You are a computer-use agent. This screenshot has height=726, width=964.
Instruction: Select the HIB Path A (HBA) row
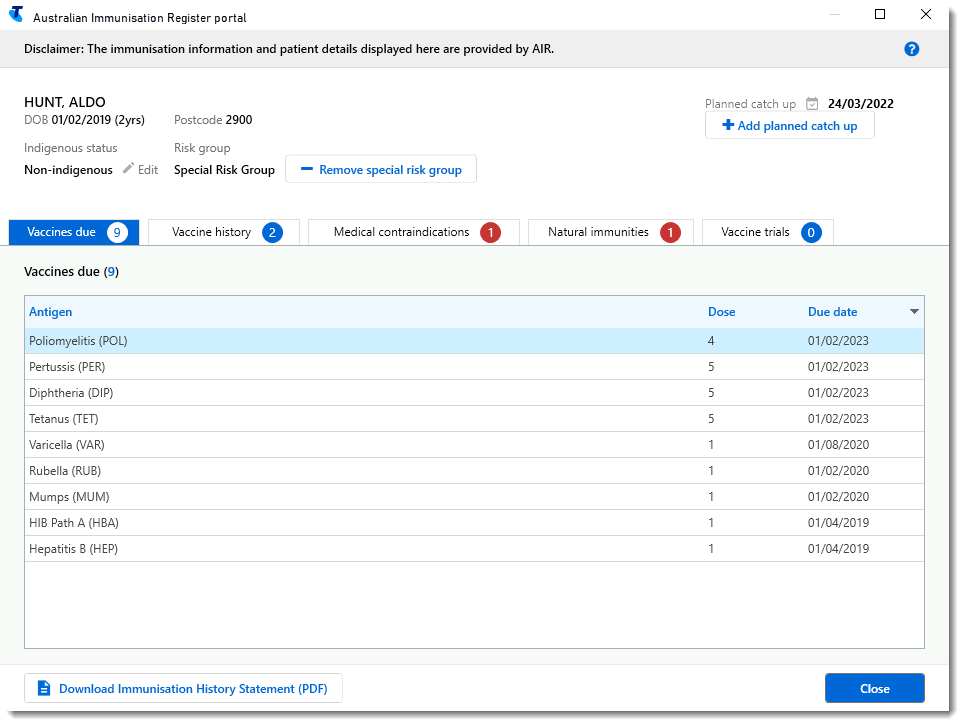click(x=474, y=523)
